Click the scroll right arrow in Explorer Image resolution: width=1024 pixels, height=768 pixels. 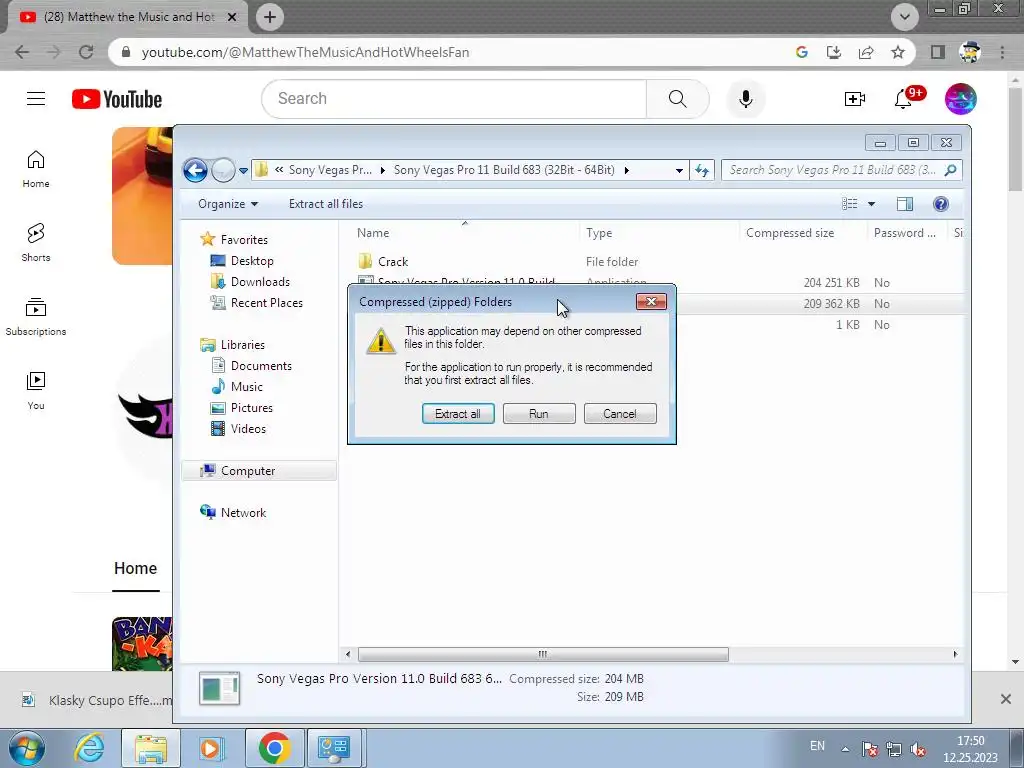955,654
